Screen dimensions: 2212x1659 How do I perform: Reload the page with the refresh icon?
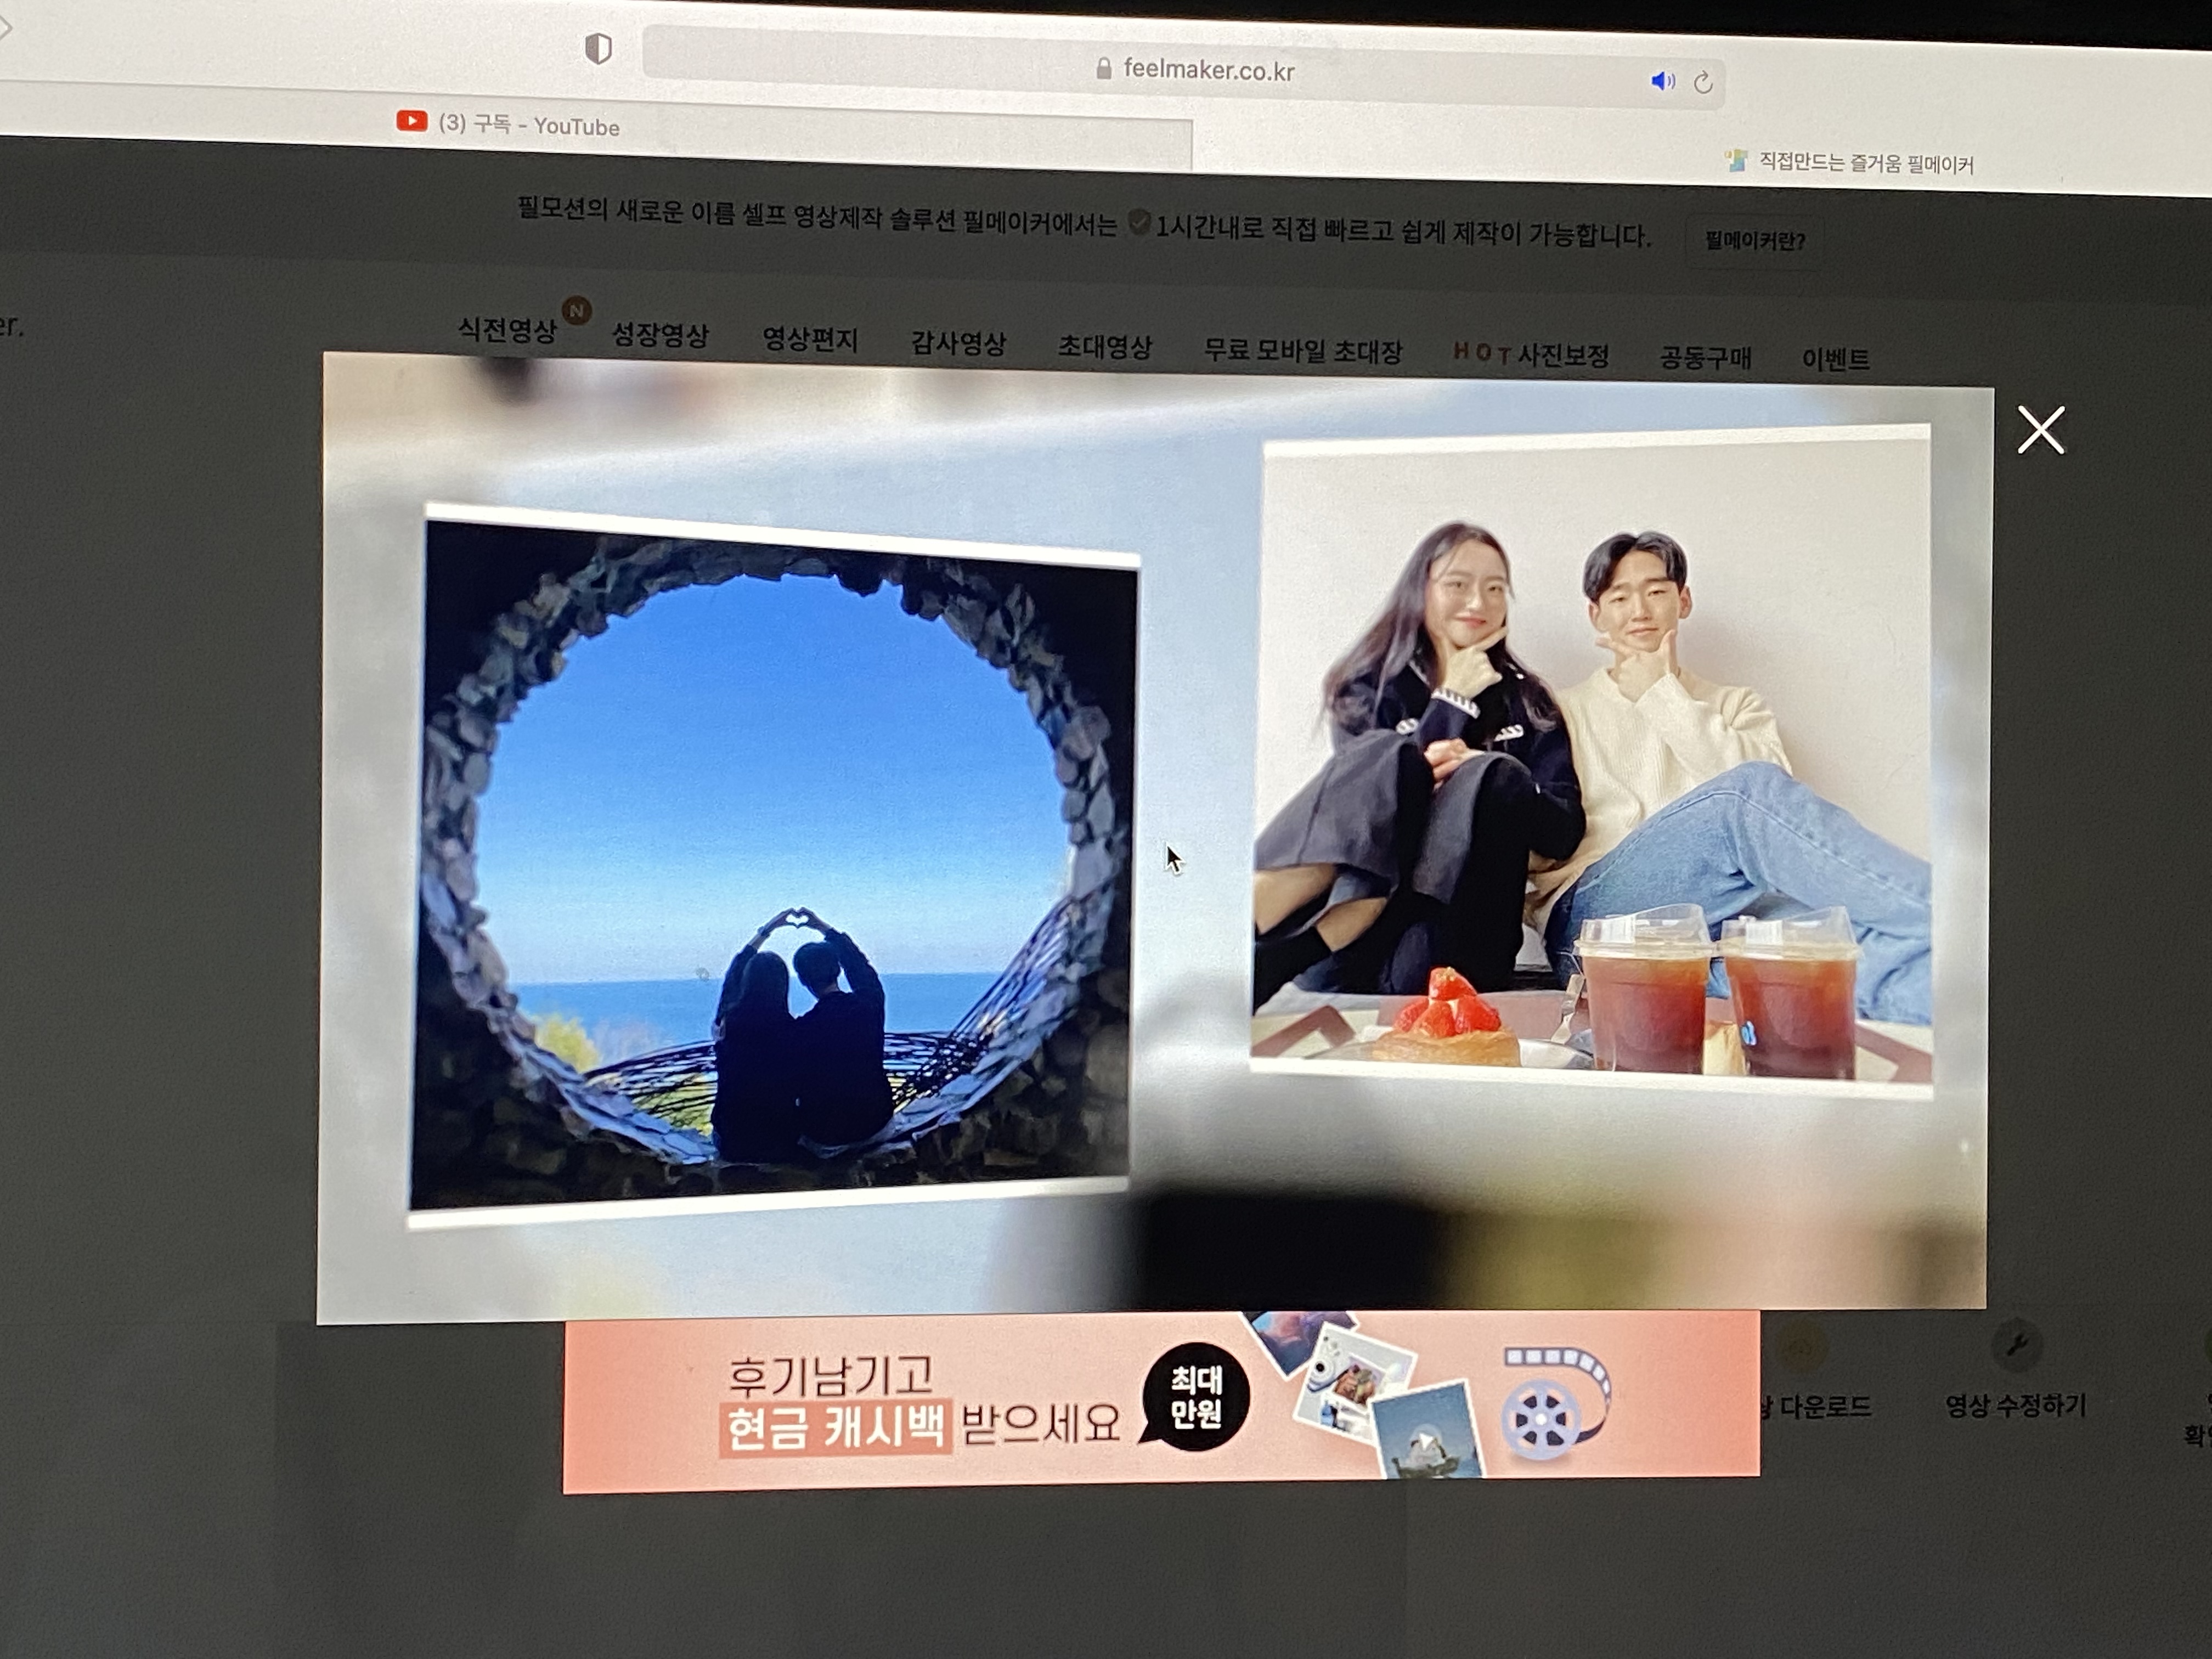(x=1704, y=83)
